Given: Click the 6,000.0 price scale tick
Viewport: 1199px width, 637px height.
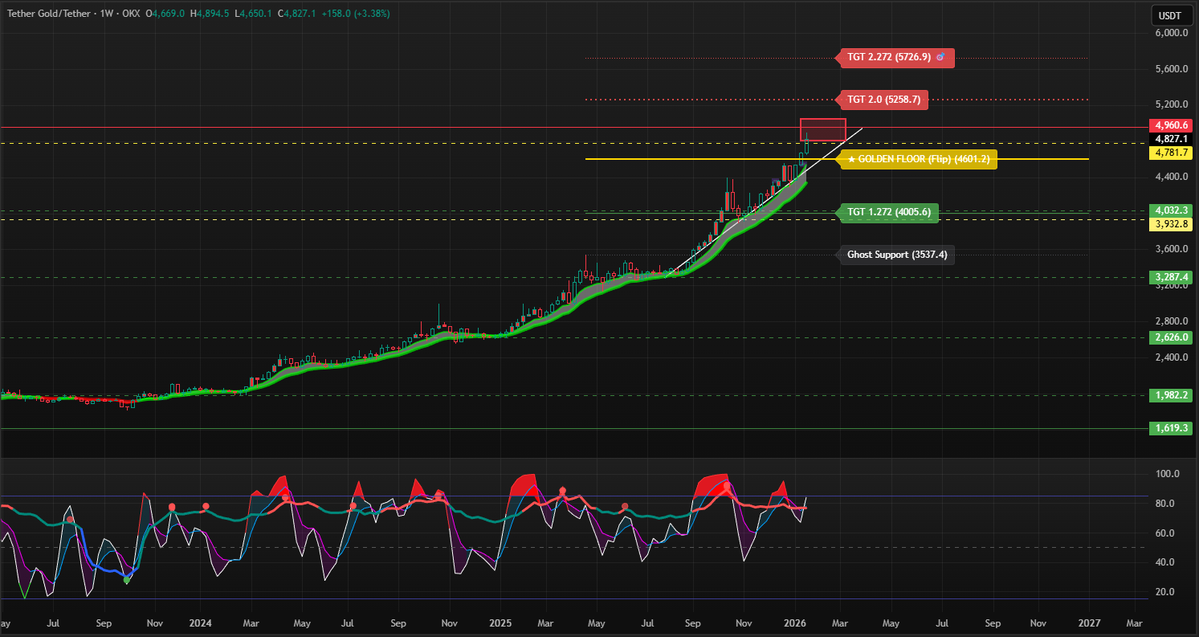Looking at the screenshot, I should (x=1171, y=33).
